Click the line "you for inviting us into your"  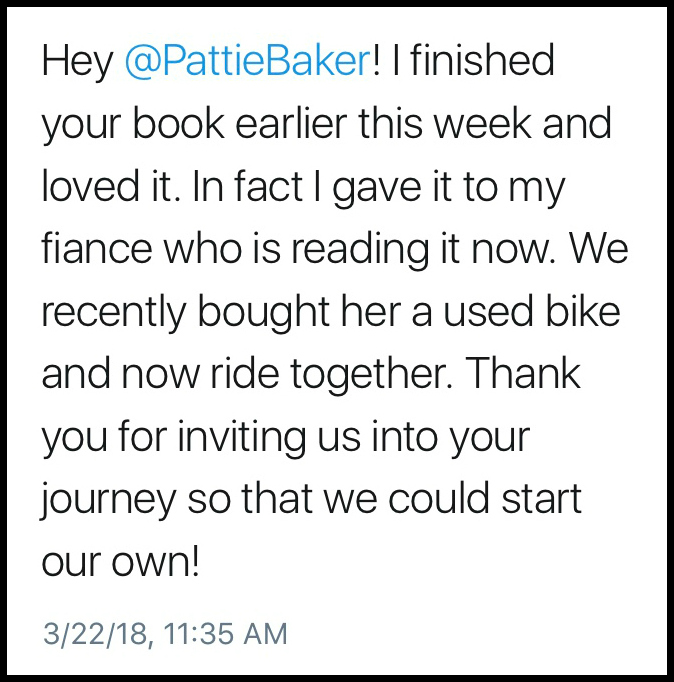284,436
